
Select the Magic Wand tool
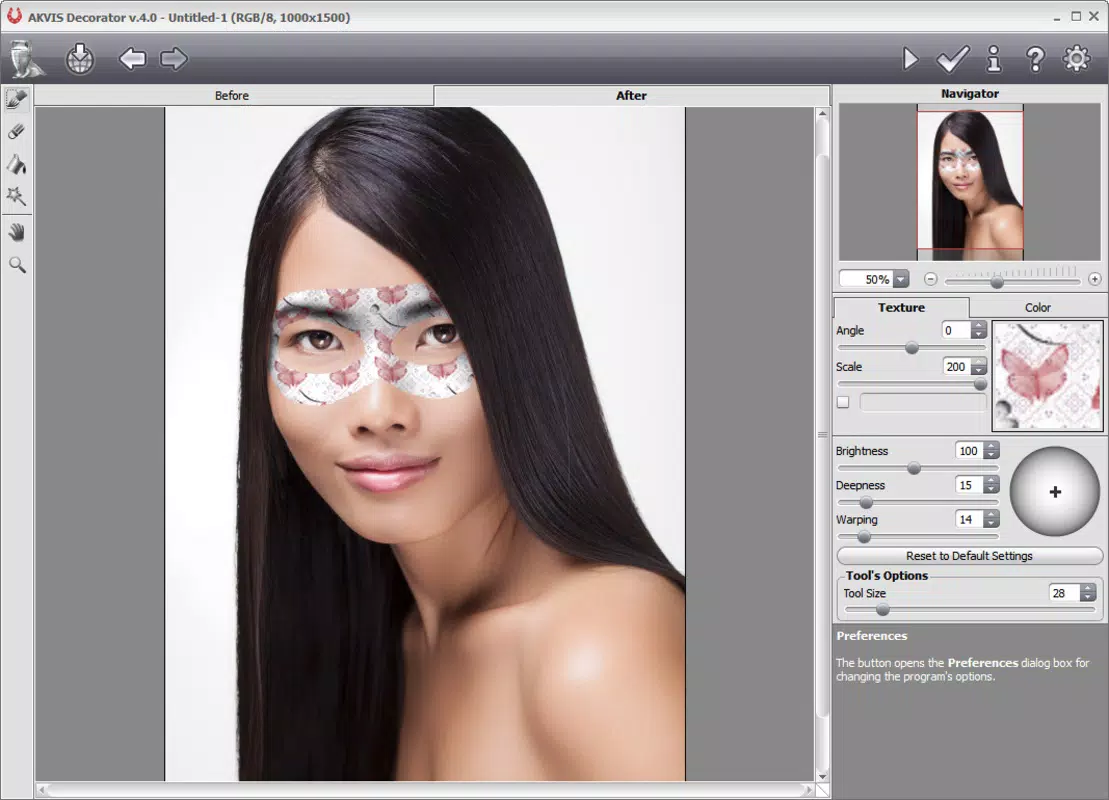coord(16,196)
